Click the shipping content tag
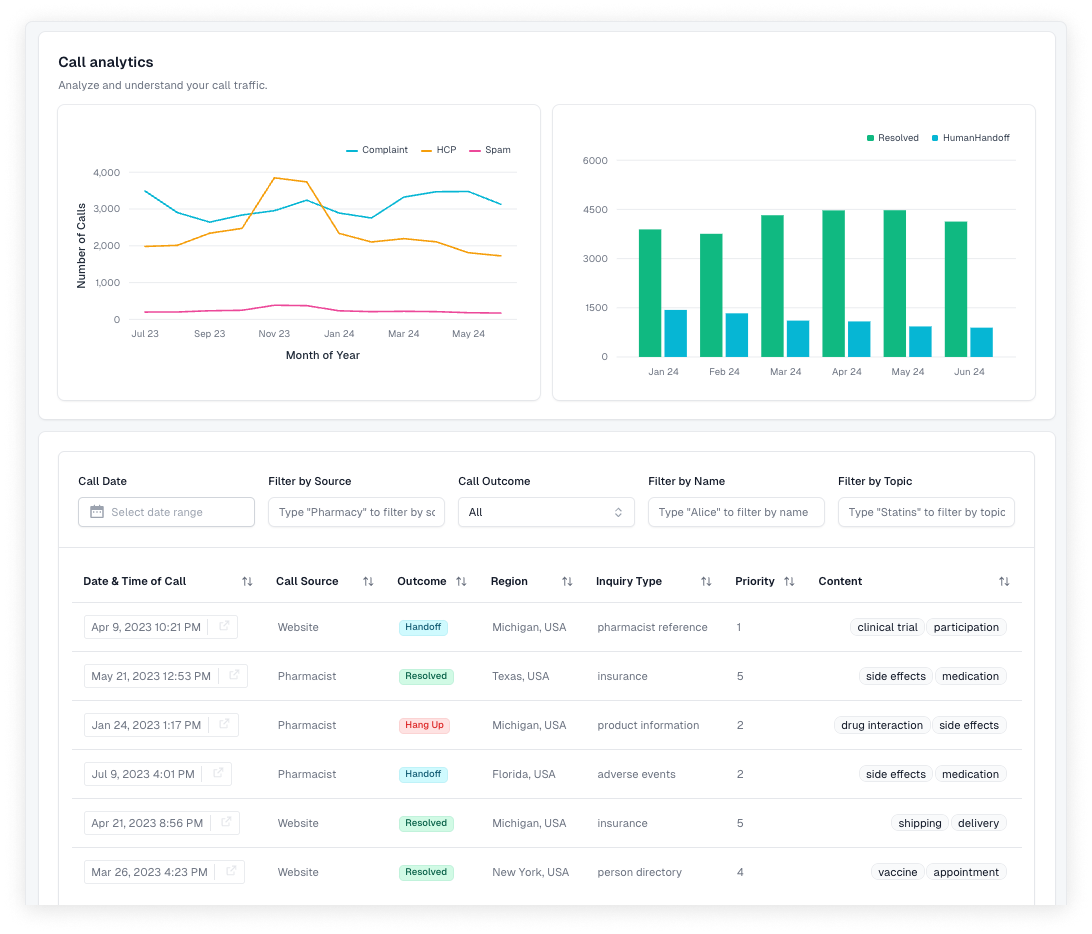This screenshot has width=1092, height=934. pos(919,823)
